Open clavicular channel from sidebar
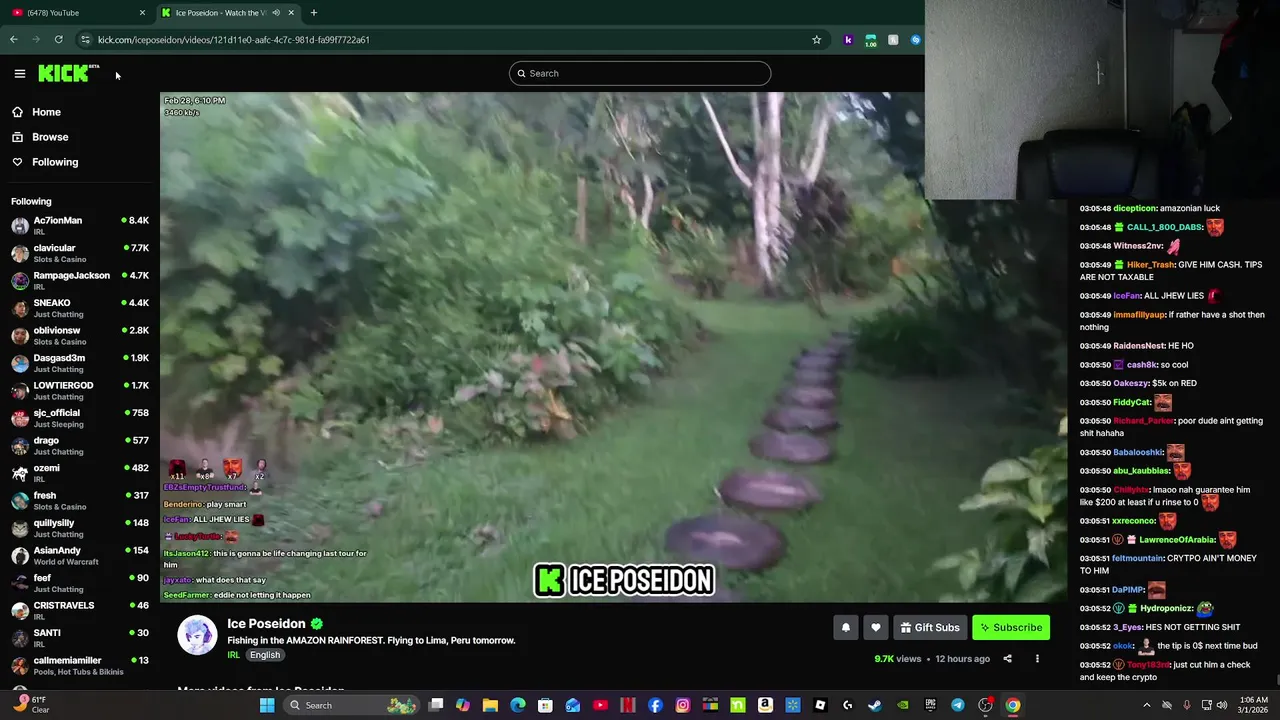This screenshot has width=1280, height=720. click(x=80, y=253)
